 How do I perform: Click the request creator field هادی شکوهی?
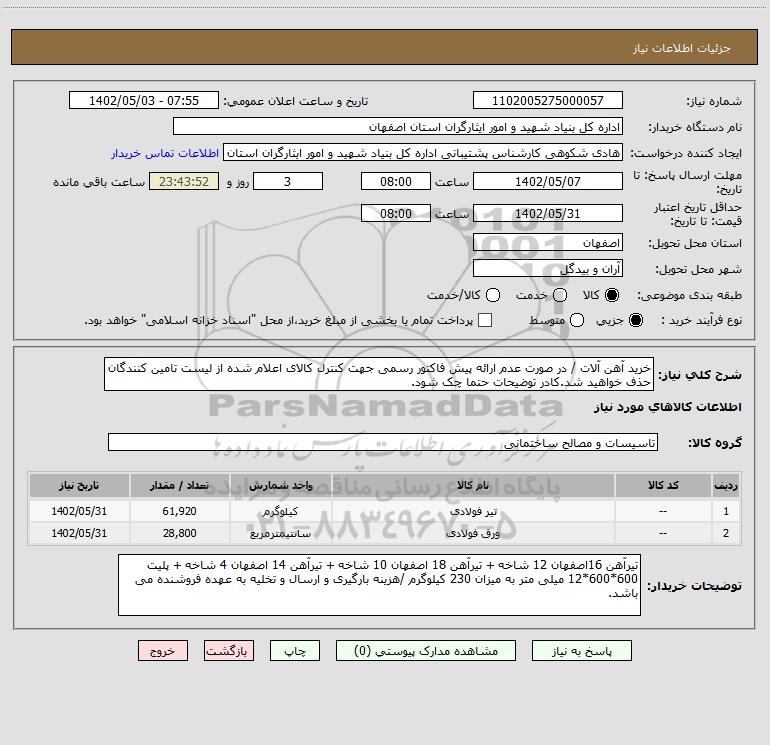point(423,153)
